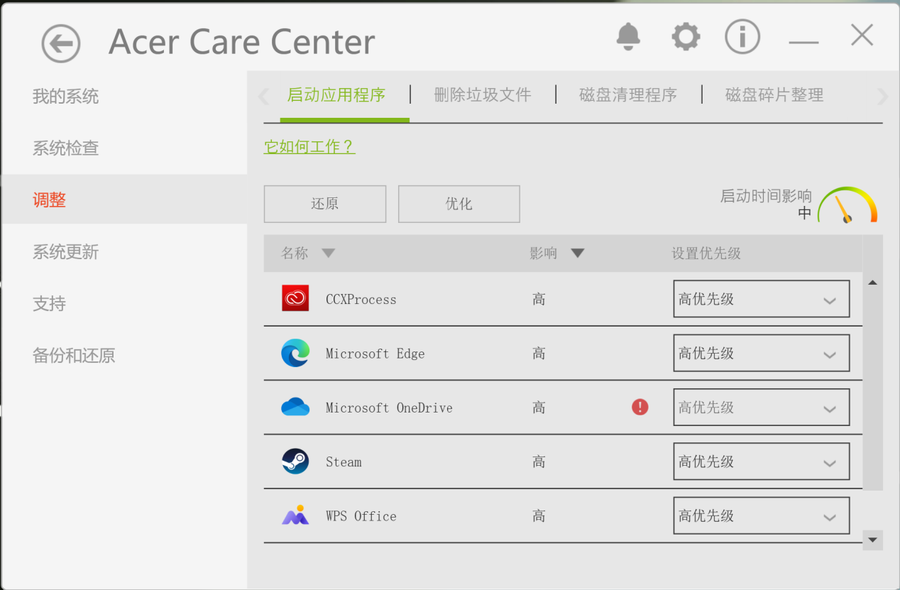Open settings gear icon
The width and height of the screenshot is (900, 590).
click(686, 37)
